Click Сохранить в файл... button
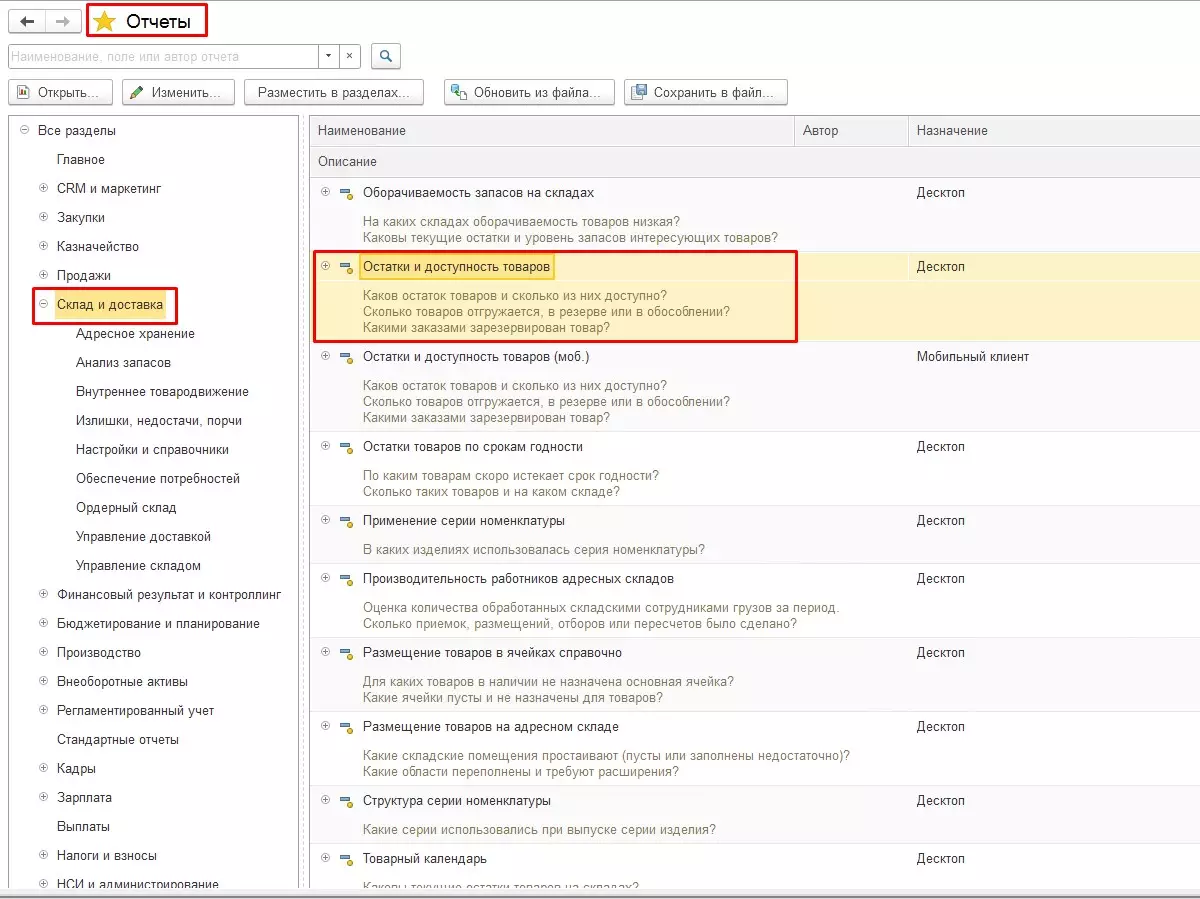 tap(706, 92)
